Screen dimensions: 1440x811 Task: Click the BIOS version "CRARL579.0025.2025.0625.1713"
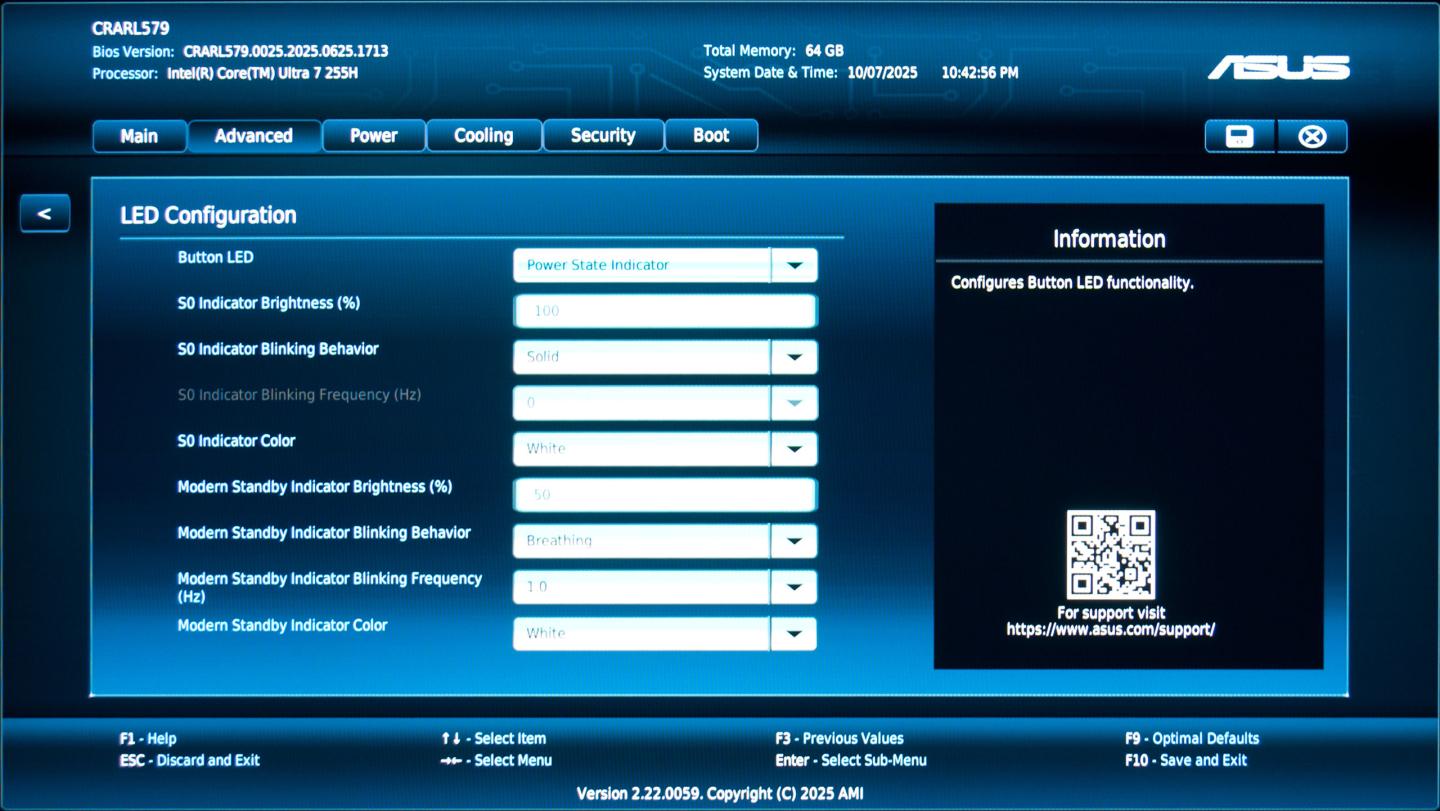pos(286,51)
